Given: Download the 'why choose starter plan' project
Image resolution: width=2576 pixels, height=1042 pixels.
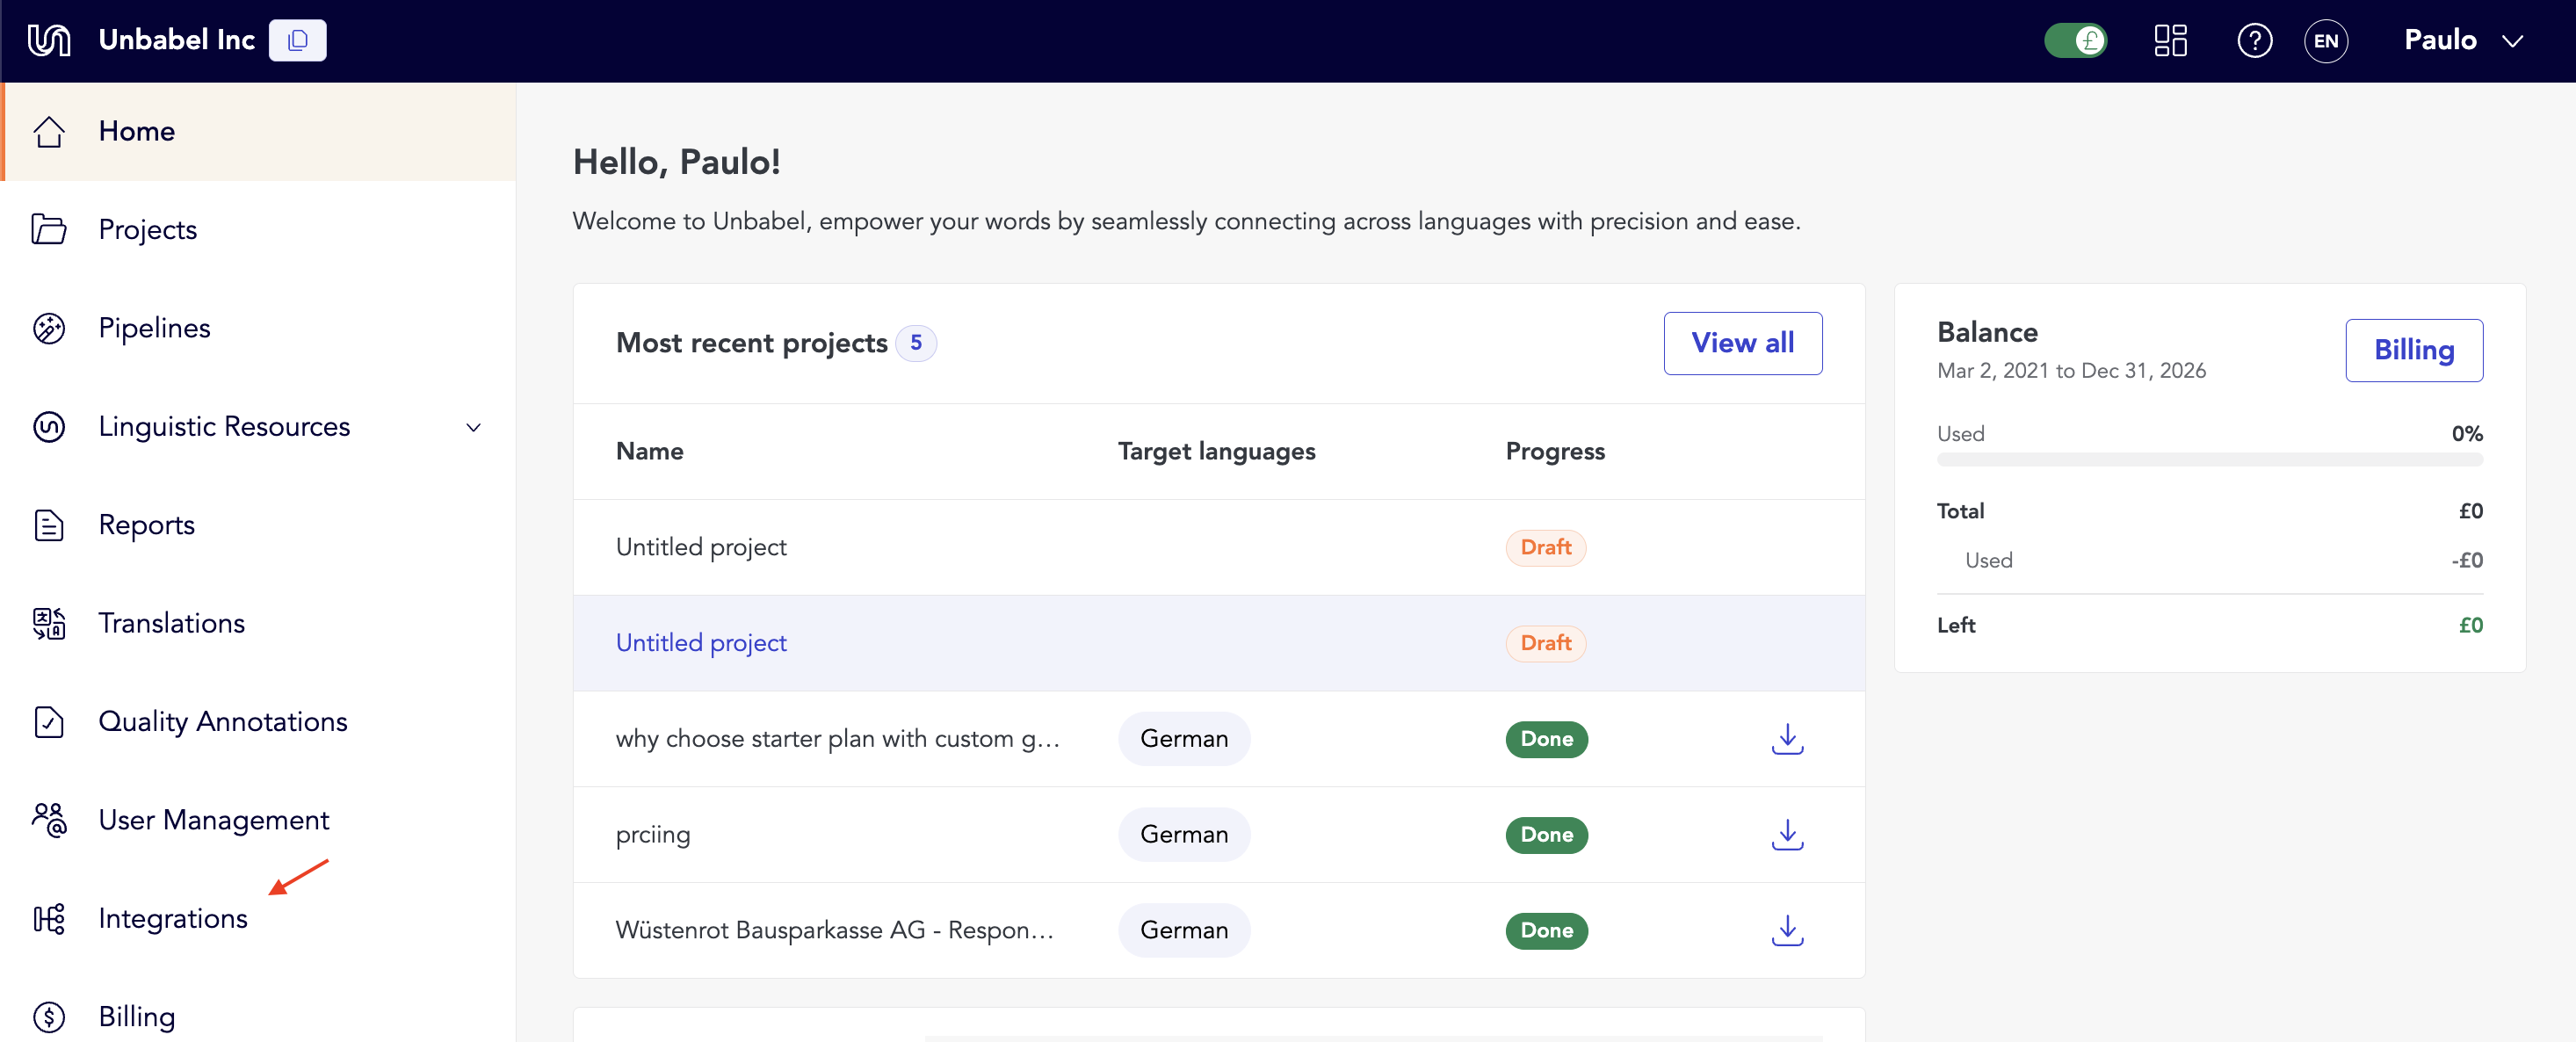Looking at the screenshot, I should click(x=1787, y=739).
